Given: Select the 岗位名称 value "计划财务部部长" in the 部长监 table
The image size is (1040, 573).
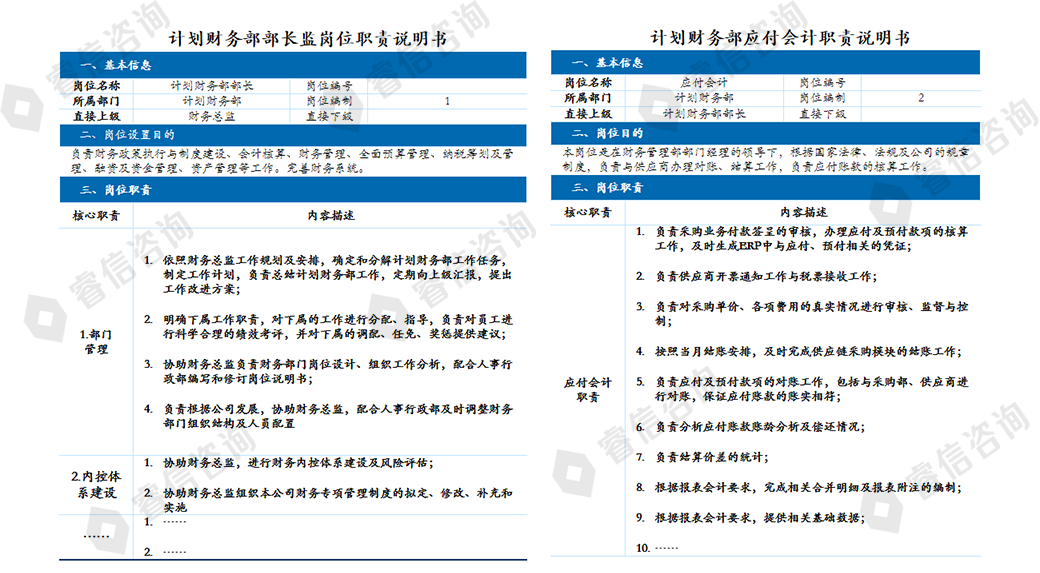Looking at the screenshot, I should tap(212, 86).
